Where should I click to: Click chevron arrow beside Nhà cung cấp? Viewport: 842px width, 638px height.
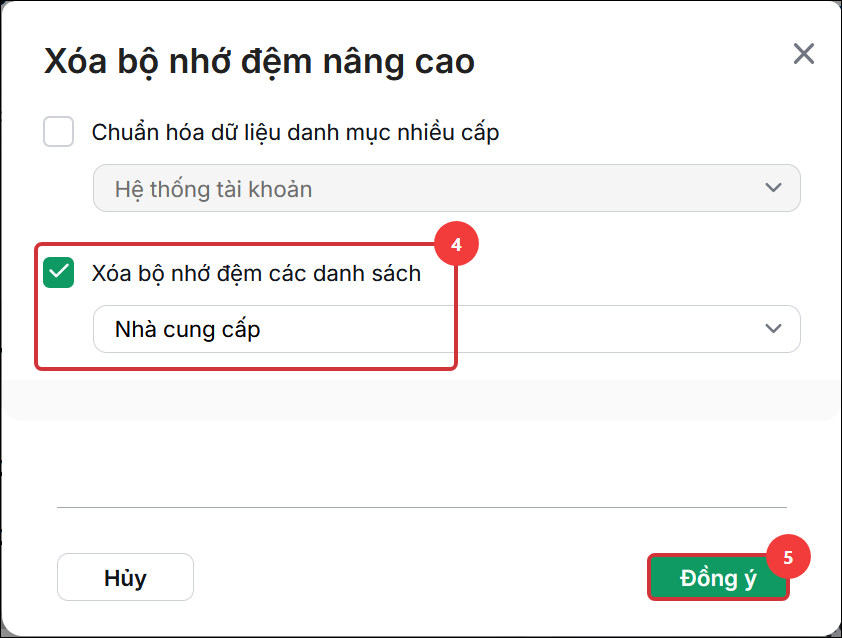click(x=773, y=329)
